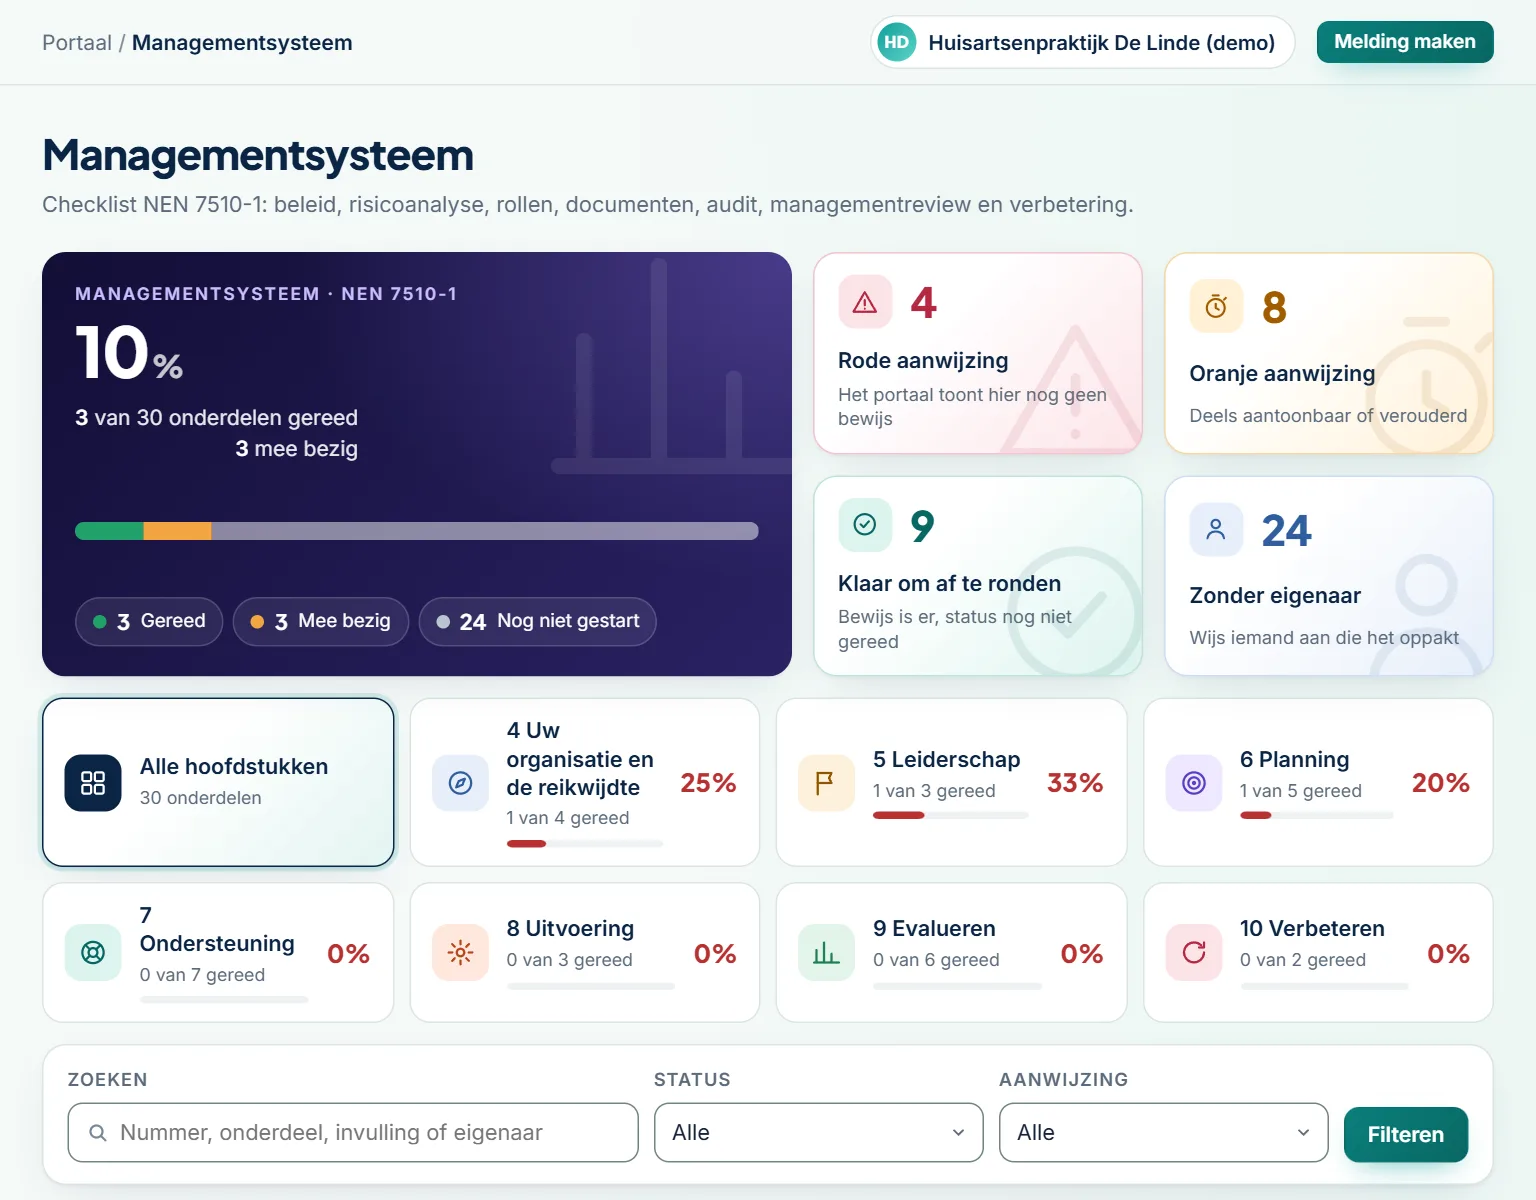Open the Status dropdown
1536x1200 pixels.
(x=819, y=1133)
